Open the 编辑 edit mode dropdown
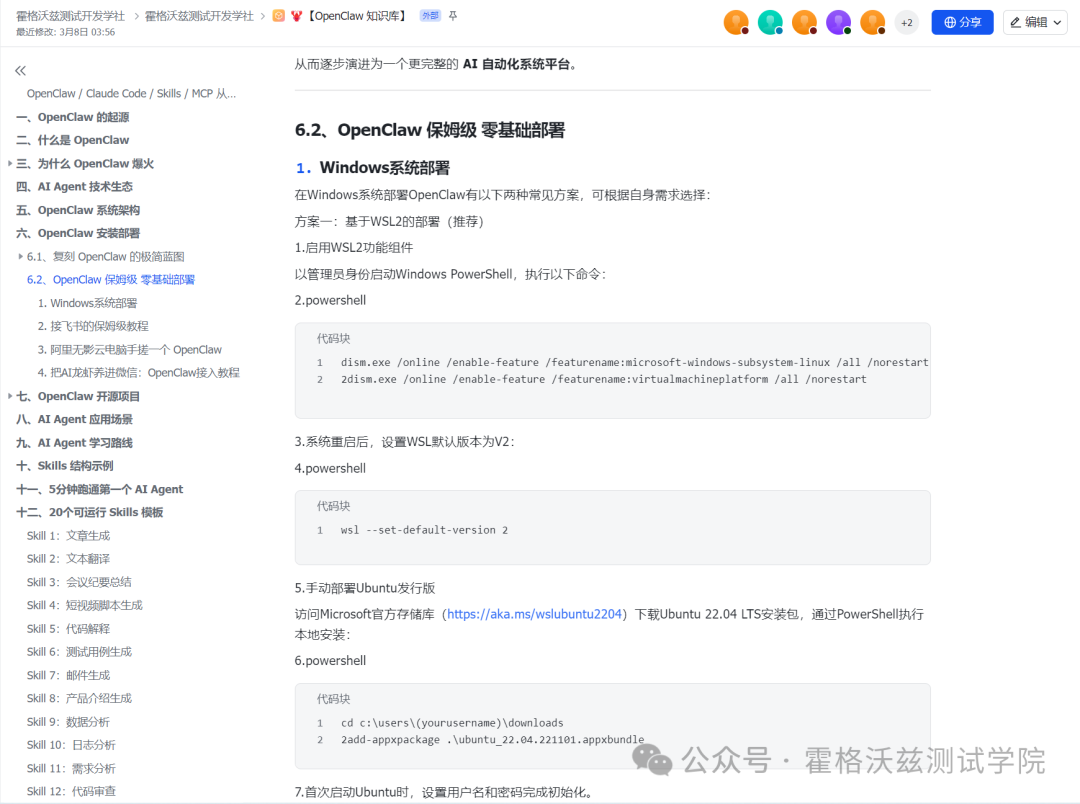This screenshot has height=804, width=1080. pos(1035,22)
